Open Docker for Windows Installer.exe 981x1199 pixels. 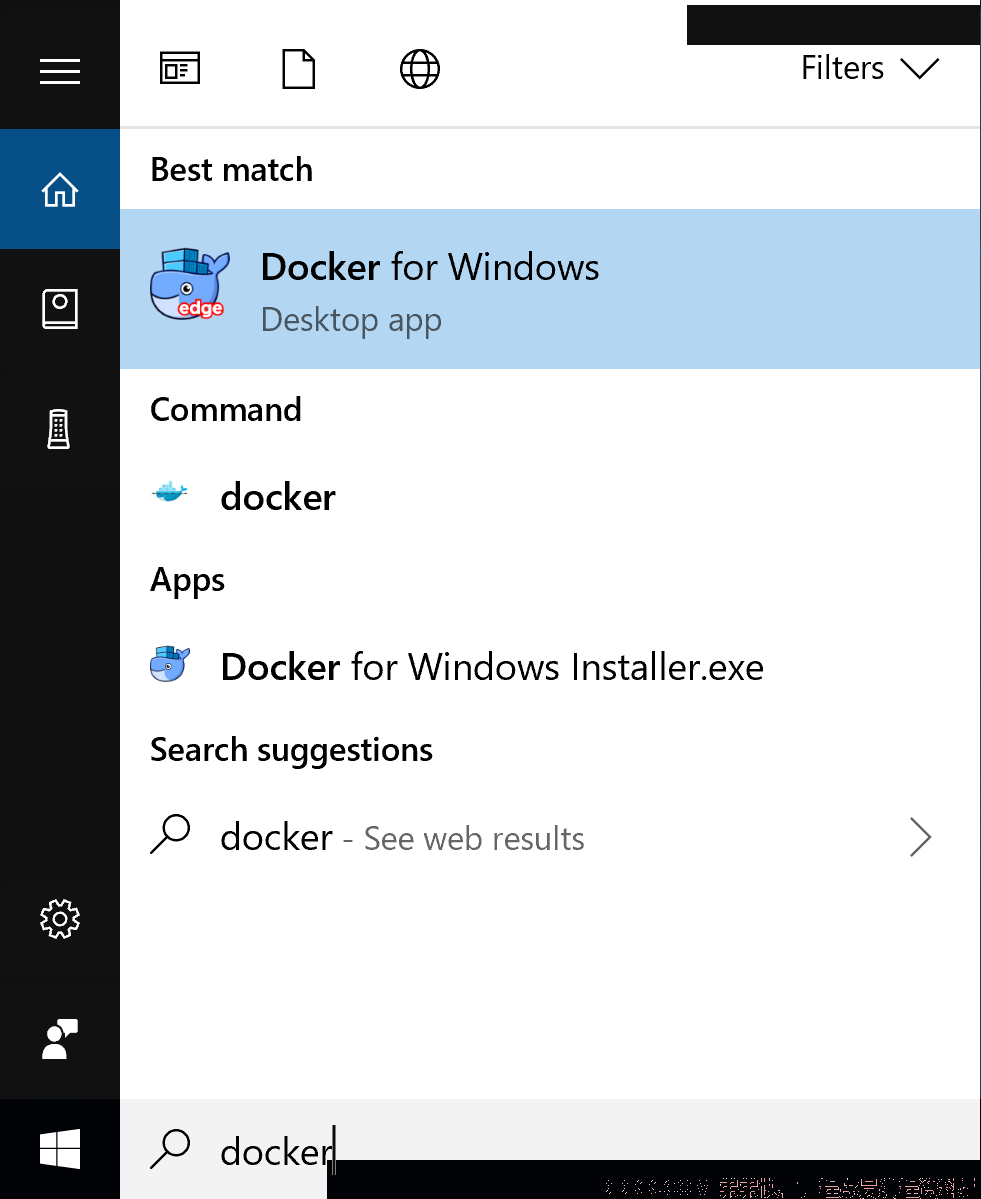pos(551,667)
